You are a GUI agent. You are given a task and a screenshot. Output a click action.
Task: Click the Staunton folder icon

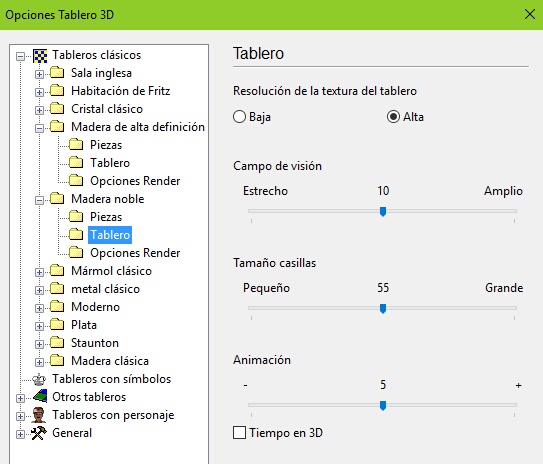tap(57, 342)
